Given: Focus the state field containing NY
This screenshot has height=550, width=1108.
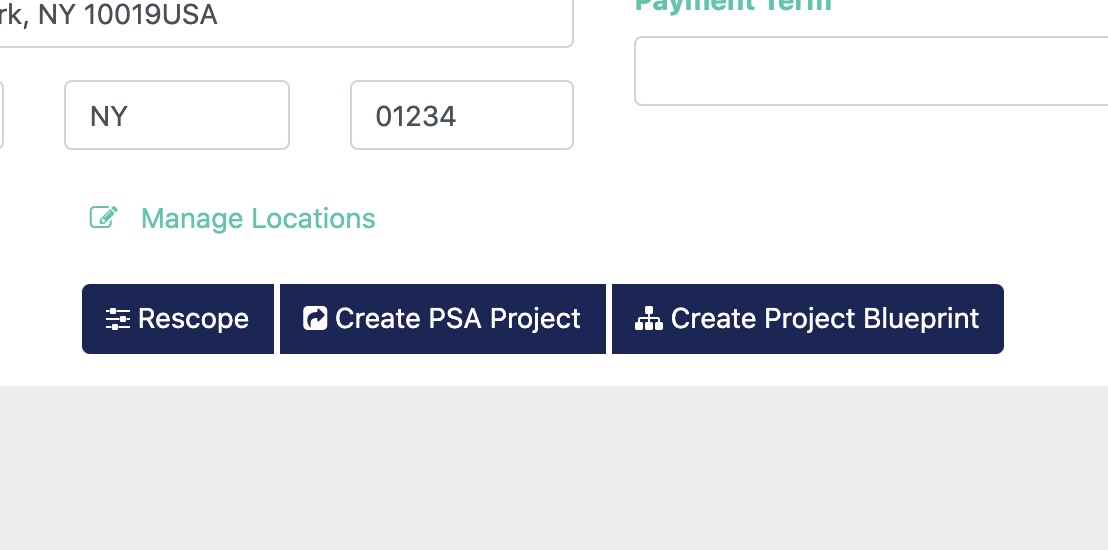Looking at the screenshot, I should coord(177,115).
